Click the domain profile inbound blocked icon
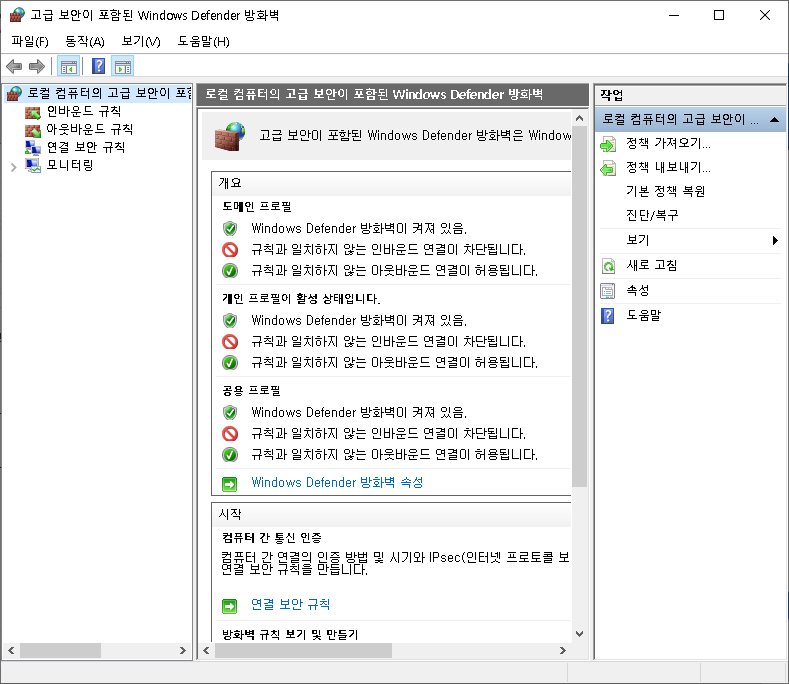The height and width of the screenshot is (684, 789). click(x=230, y=250)
